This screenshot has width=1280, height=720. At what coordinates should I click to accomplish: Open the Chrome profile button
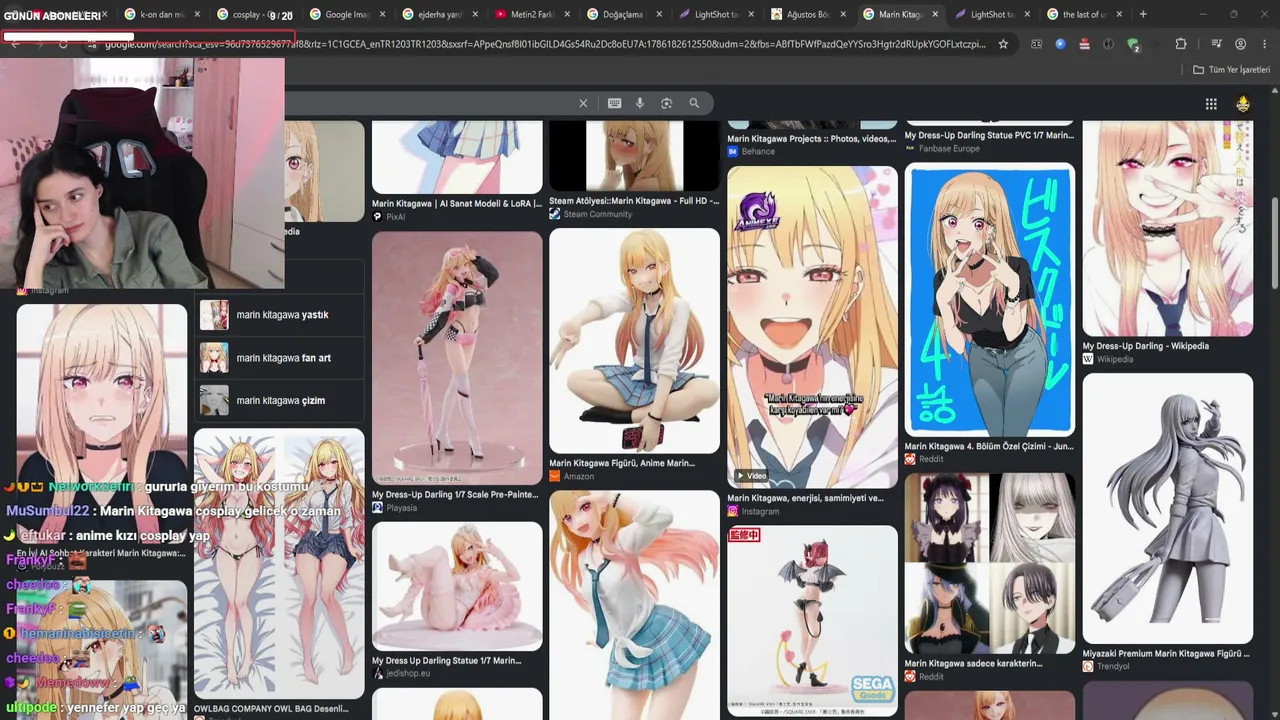point(1241,44)
